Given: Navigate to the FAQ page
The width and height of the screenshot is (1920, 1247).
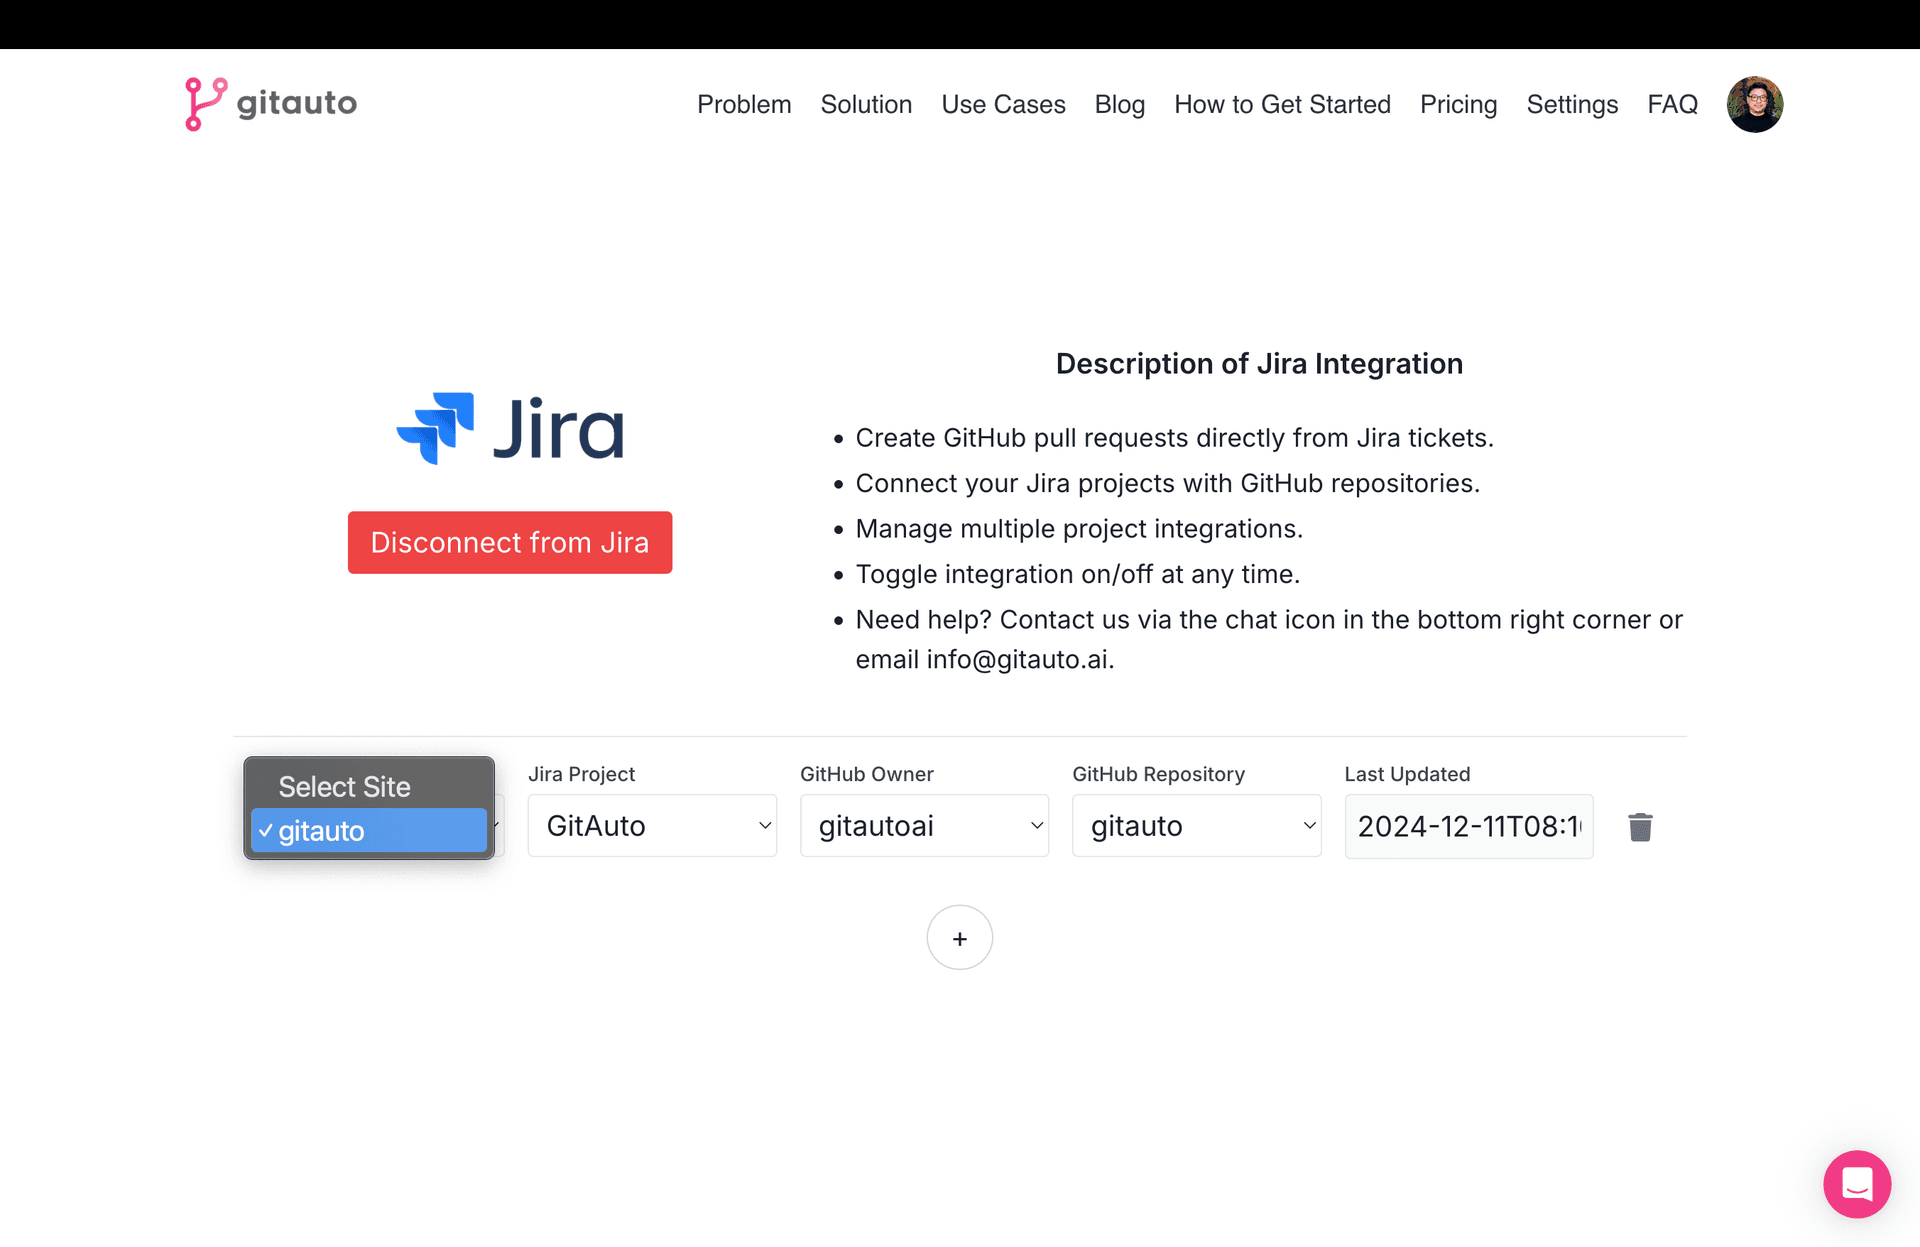Looking at the screenshot, I should 1672,104.
